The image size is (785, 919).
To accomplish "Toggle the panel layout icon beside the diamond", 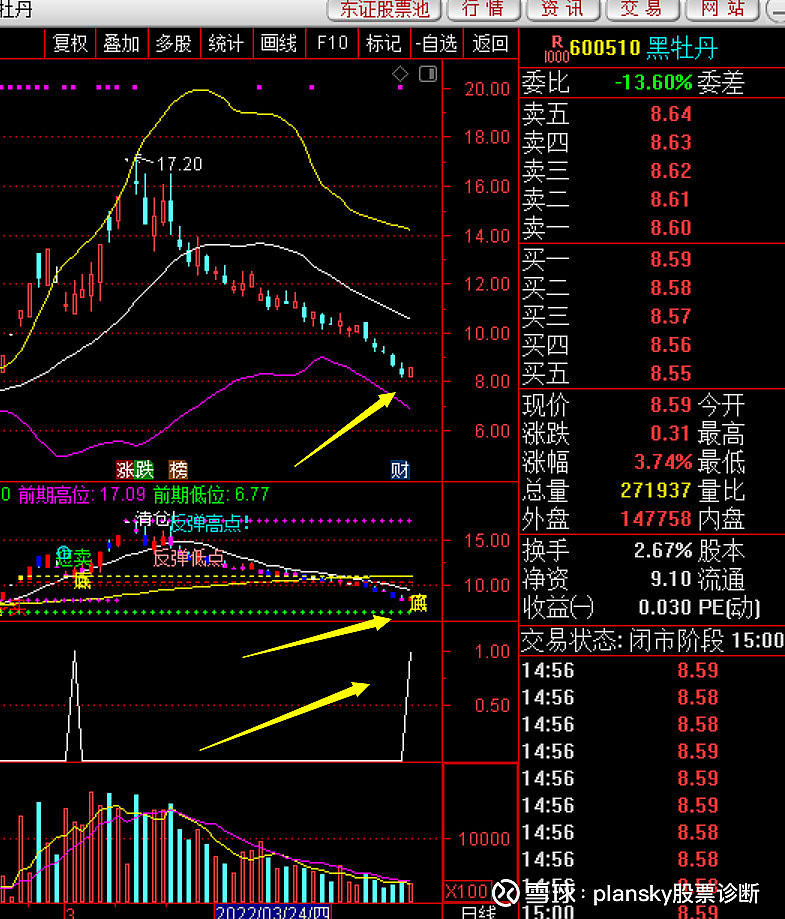I will coord(428,74).
